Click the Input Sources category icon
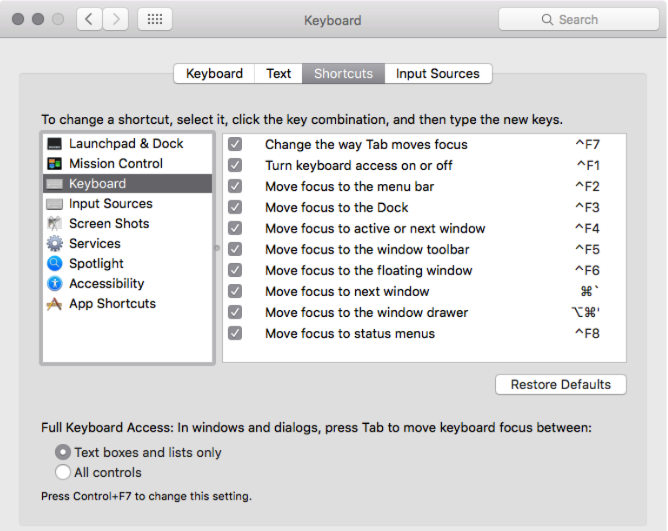Viewport: 668px width, 531px height. coord(55,204)
